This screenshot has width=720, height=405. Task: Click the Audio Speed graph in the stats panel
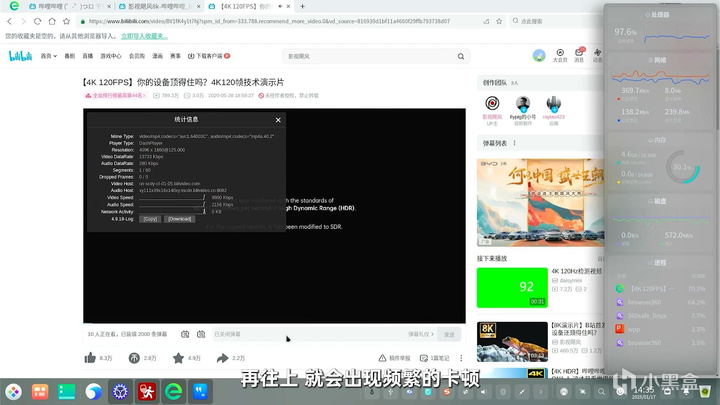pos(172,204)
